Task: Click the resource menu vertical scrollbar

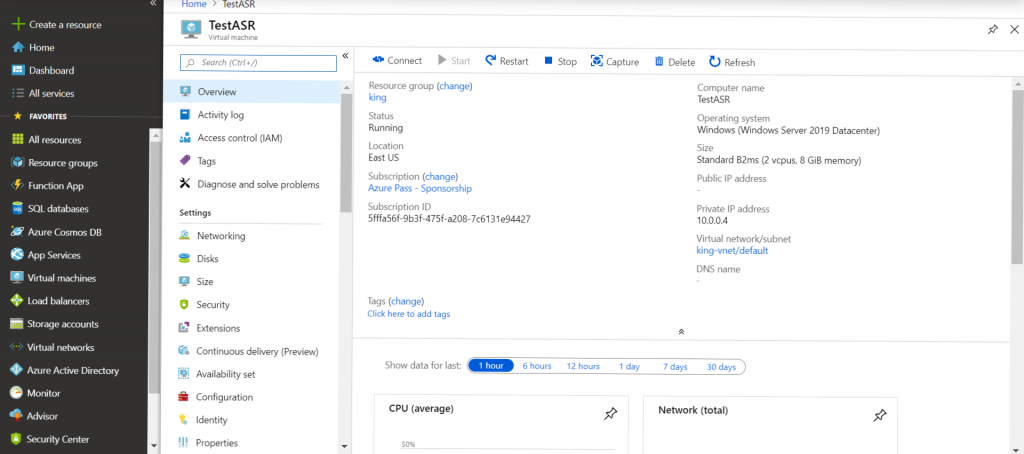Action: coord(345,154)
